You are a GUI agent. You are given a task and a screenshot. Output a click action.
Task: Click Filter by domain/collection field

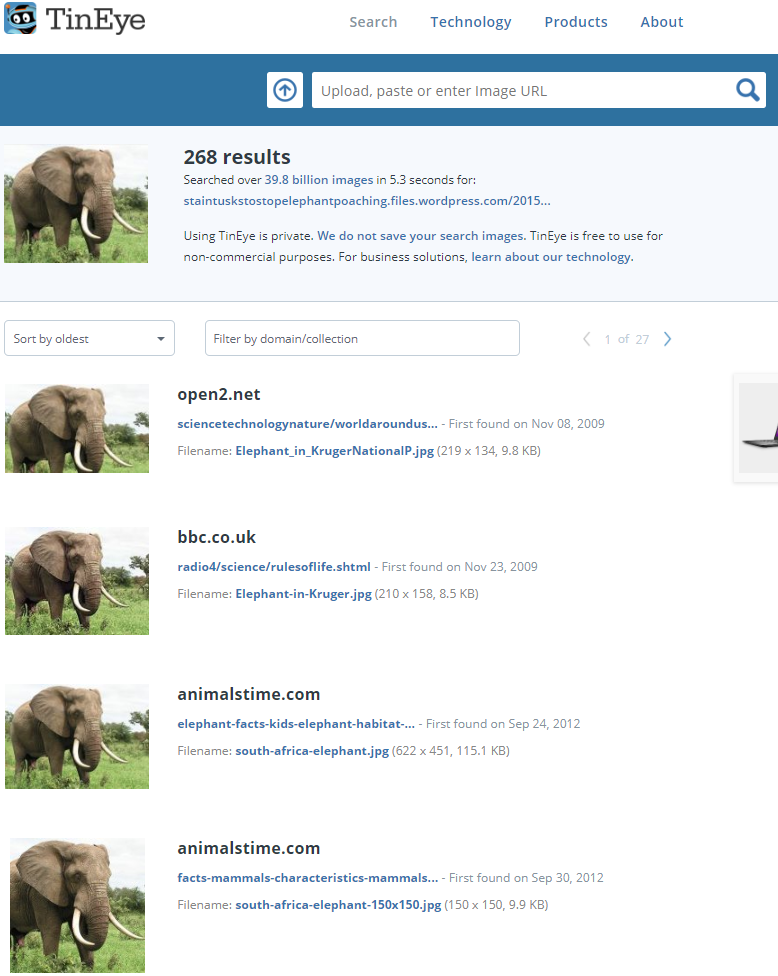[x=362, y=338]
